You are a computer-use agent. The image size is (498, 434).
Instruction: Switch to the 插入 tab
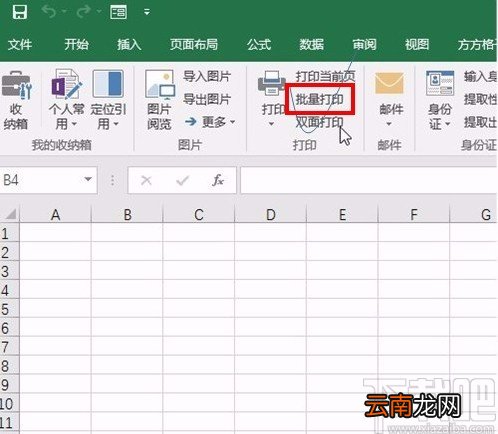point(129,44)
